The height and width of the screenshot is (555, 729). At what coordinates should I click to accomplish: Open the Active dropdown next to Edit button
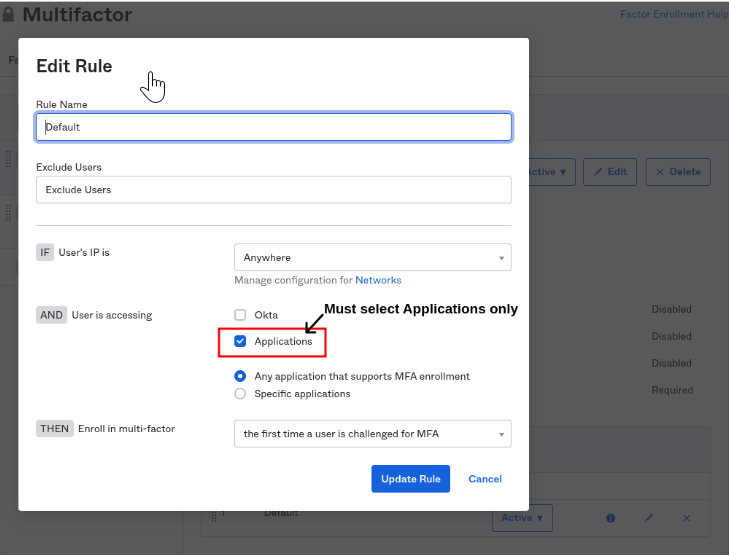click(x=546, y=172)
